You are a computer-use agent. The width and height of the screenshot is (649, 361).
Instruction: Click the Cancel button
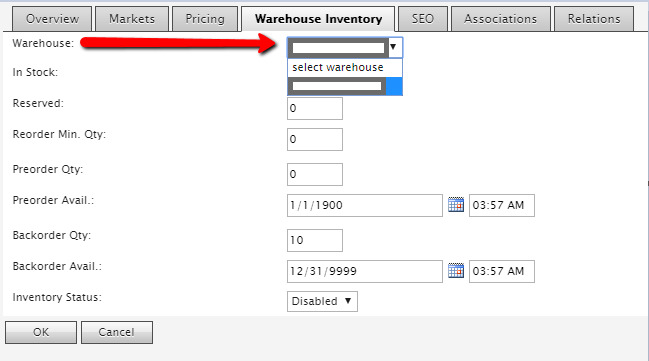click(x=117, y=332)
